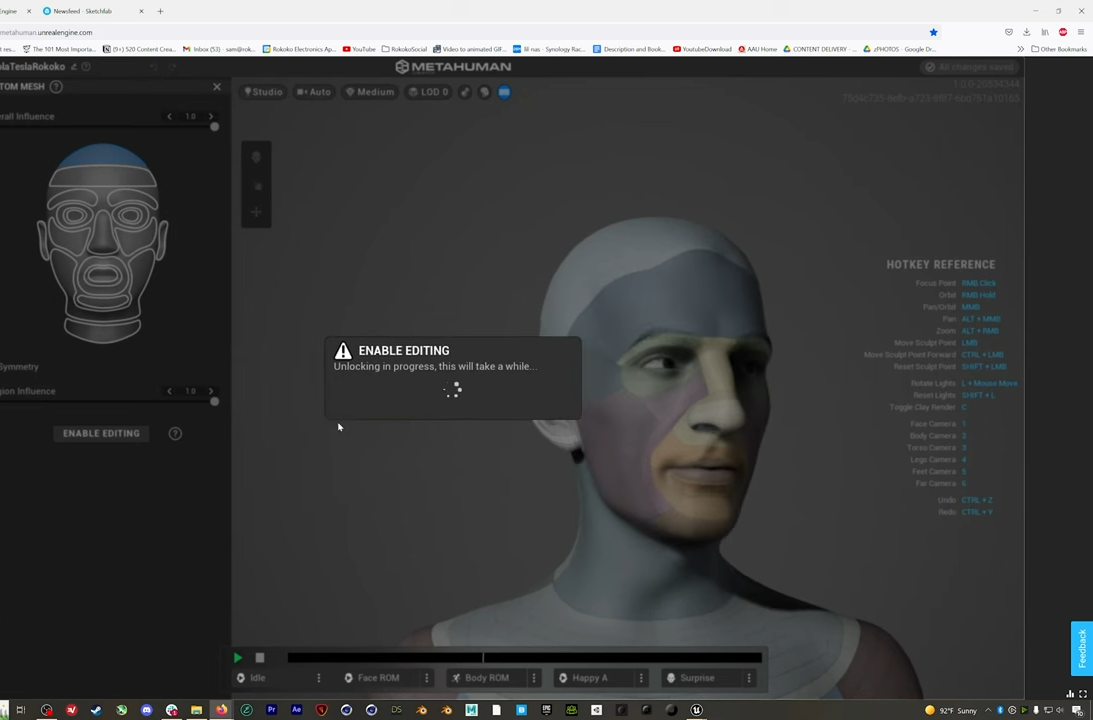Click the MetaHuman logo
The image size is (1093, 720).
[453, 67]
